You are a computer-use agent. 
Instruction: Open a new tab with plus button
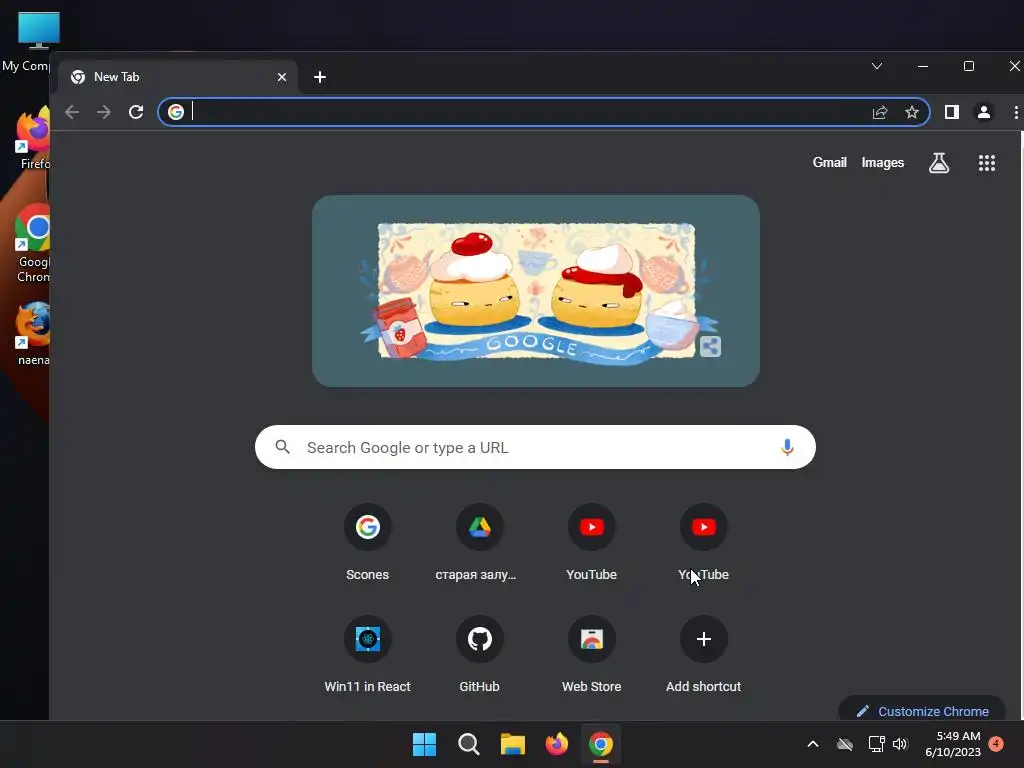pyautogui.click(x=320, y=77)
